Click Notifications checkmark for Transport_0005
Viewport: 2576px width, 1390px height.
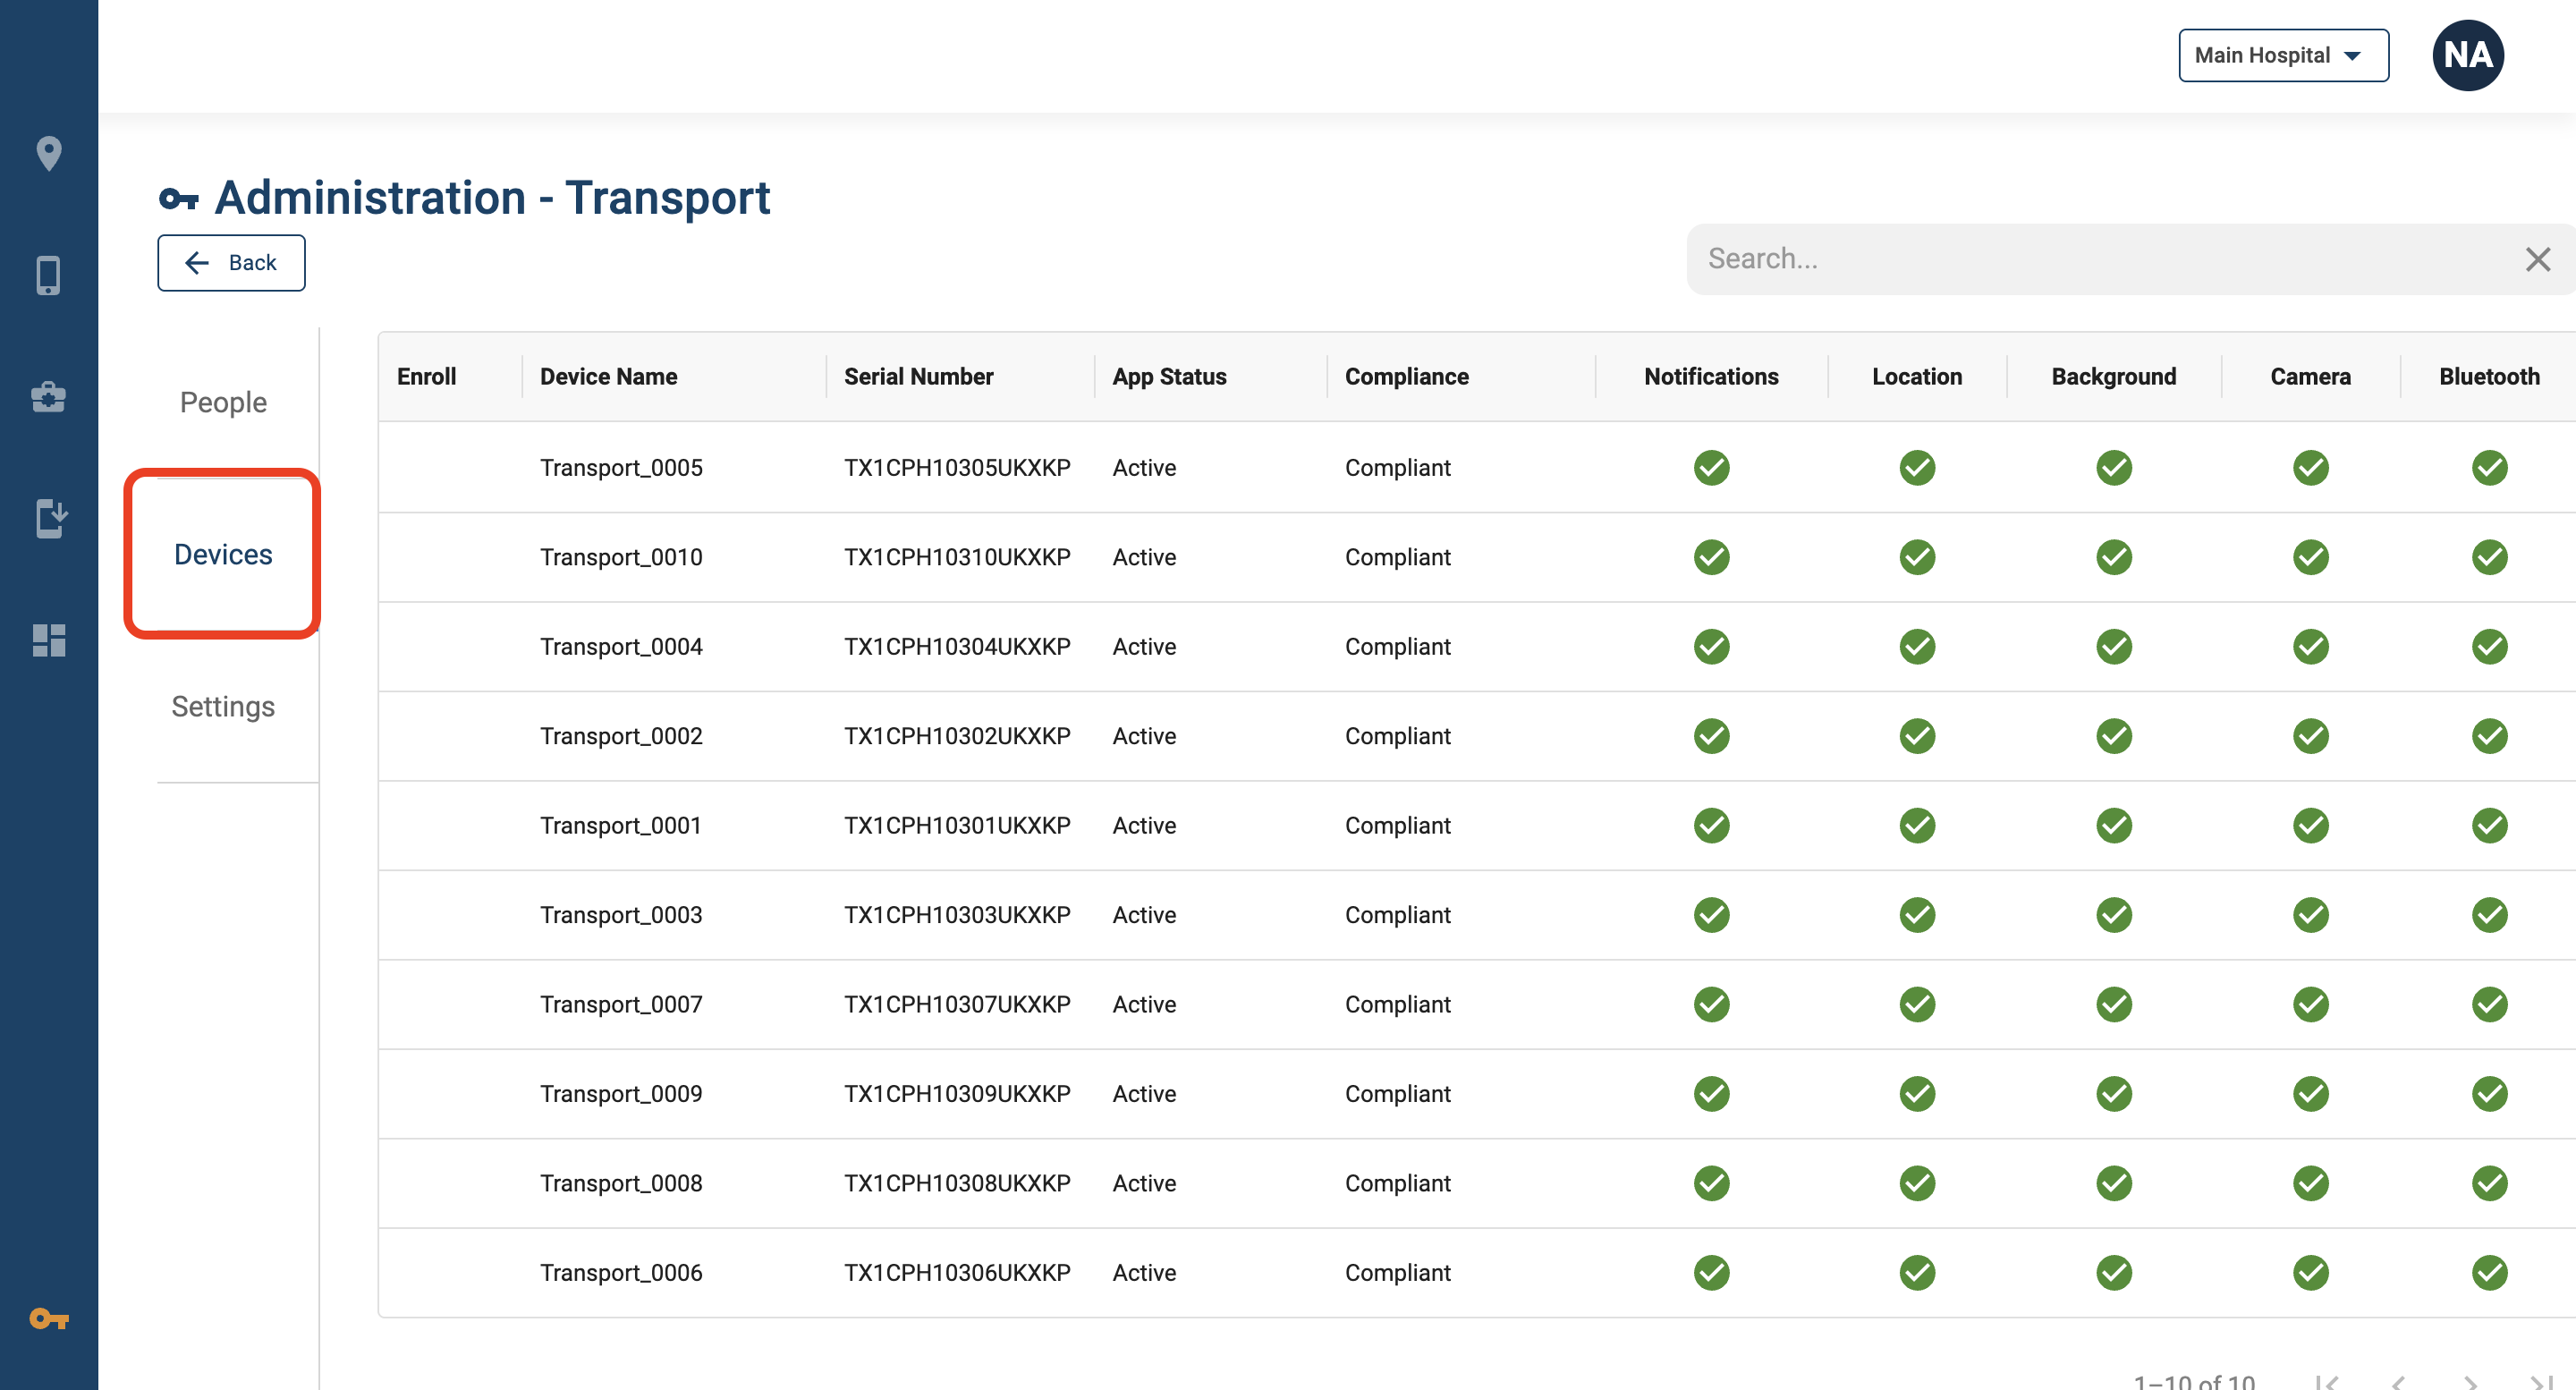click(x=1711, y=467)
